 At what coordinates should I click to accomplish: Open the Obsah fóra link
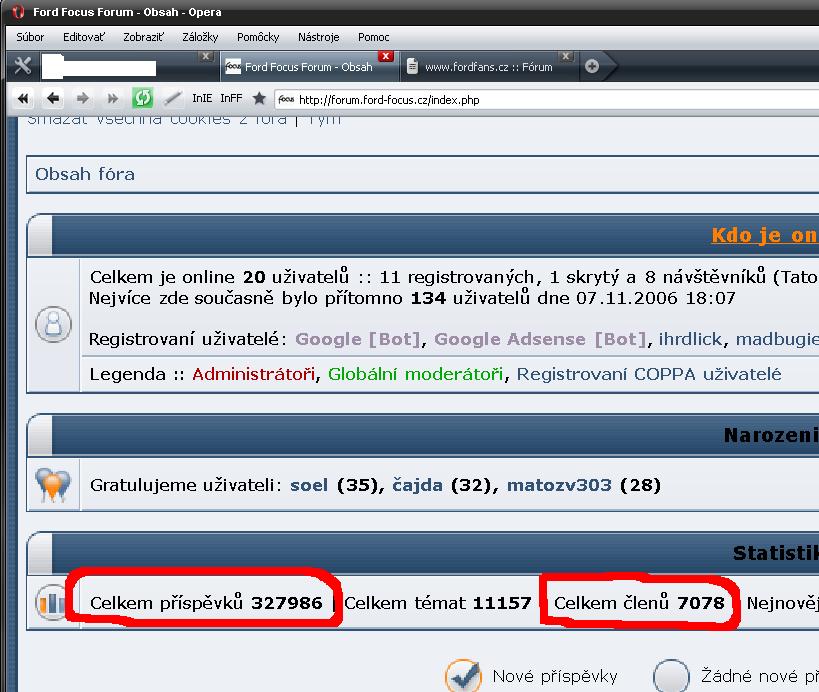coord(85,174)
